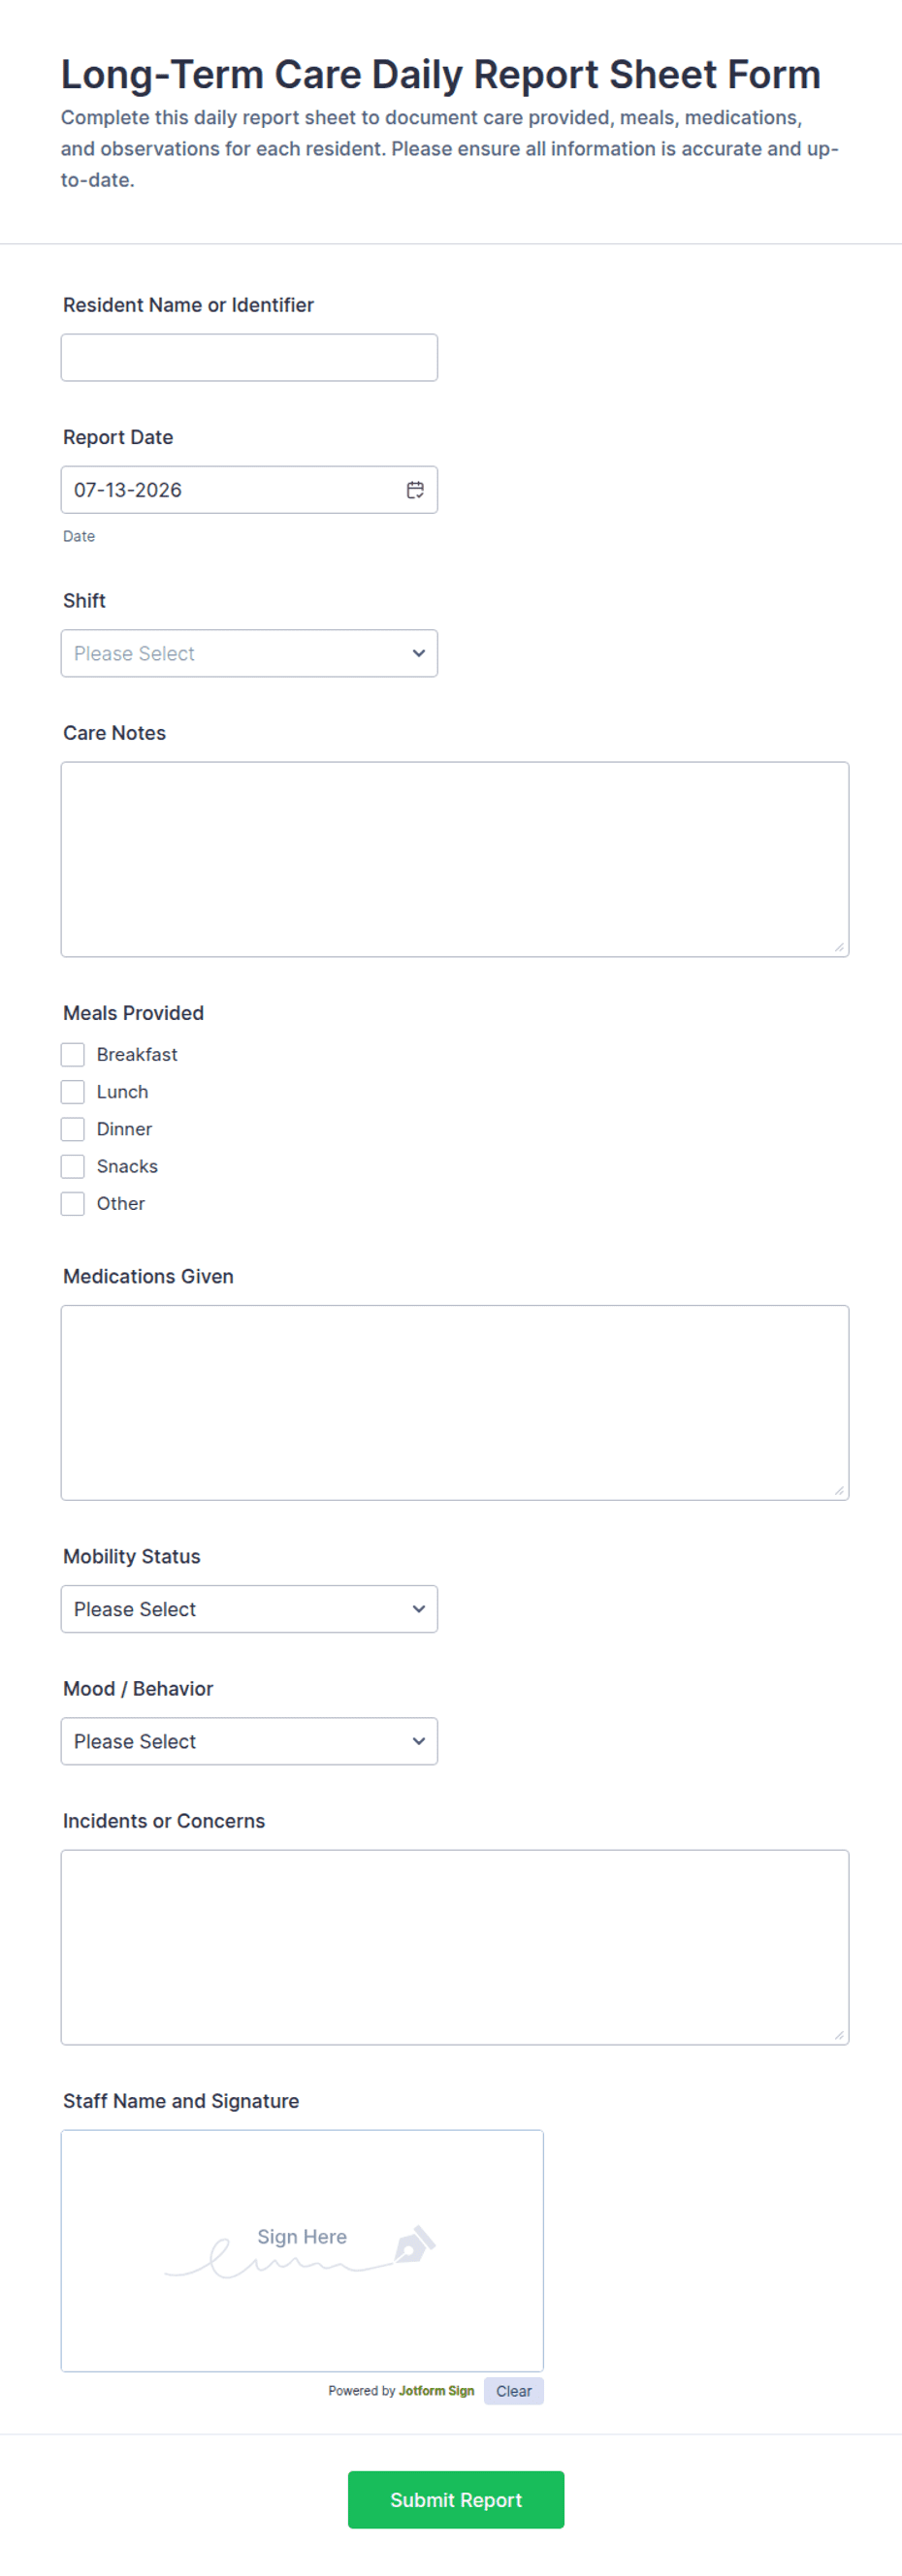
Task: Click the Report Date text field
Action: (249, 490)
